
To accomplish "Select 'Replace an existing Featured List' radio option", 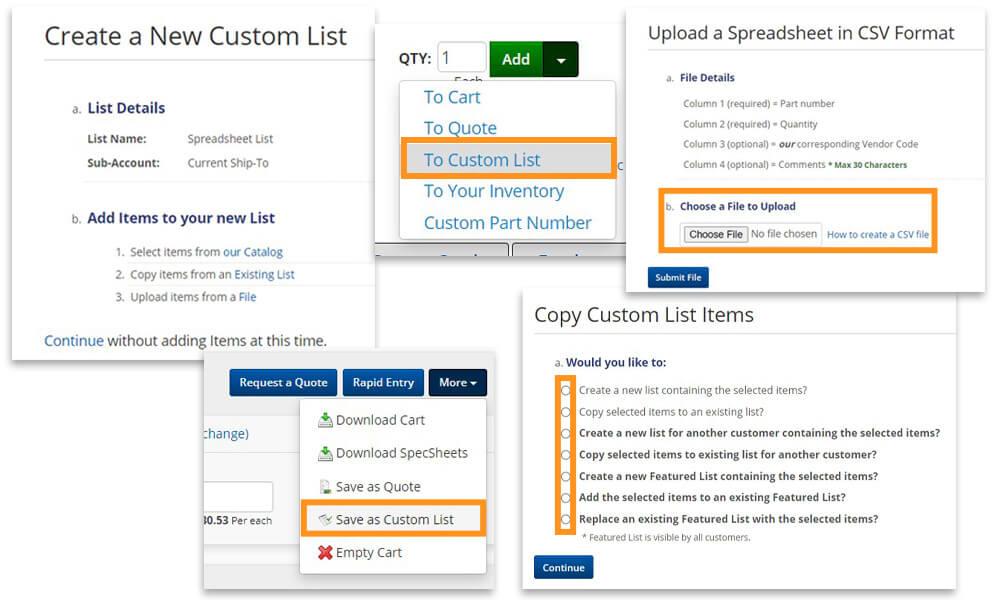I will (565, 519).
